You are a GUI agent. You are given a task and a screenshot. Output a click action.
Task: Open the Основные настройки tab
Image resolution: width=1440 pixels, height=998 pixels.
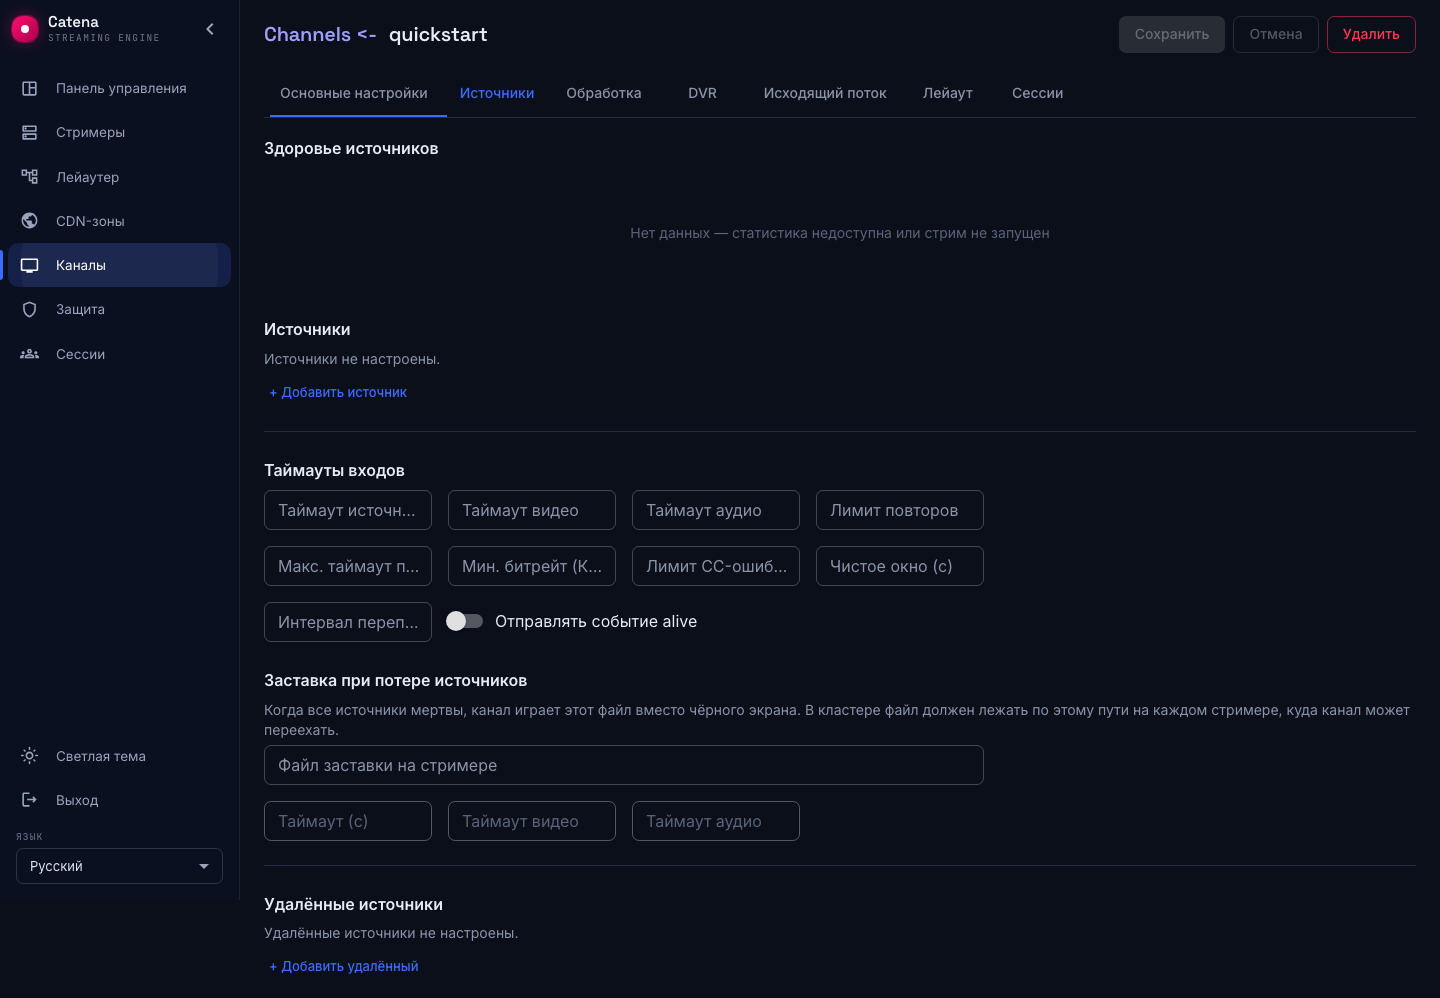click(x=354, y=93)
